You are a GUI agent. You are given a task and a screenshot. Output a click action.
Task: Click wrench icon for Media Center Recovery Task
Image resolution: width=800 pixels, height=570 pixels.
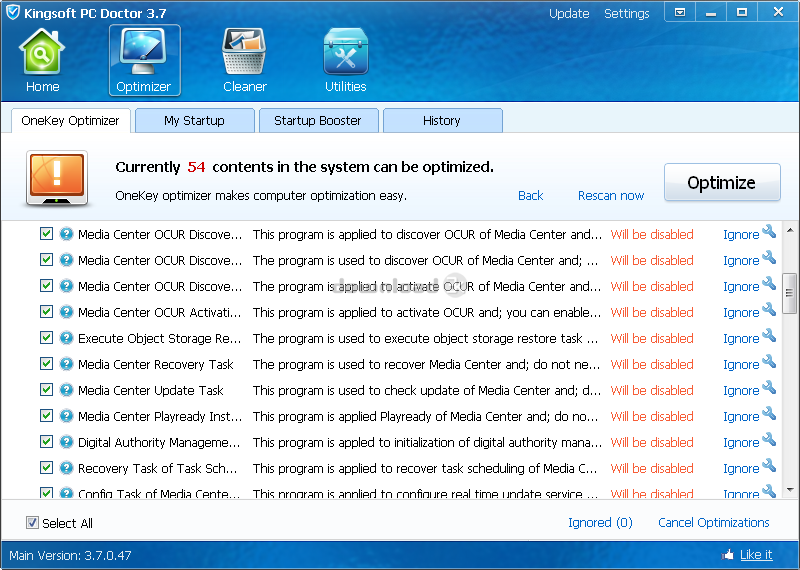tap(769, 362)
